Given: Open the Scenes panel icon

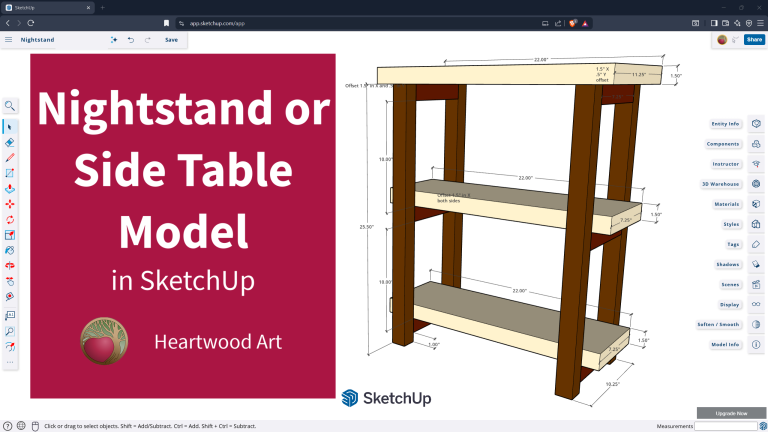Looking at the screenshot, I should 756,285.
